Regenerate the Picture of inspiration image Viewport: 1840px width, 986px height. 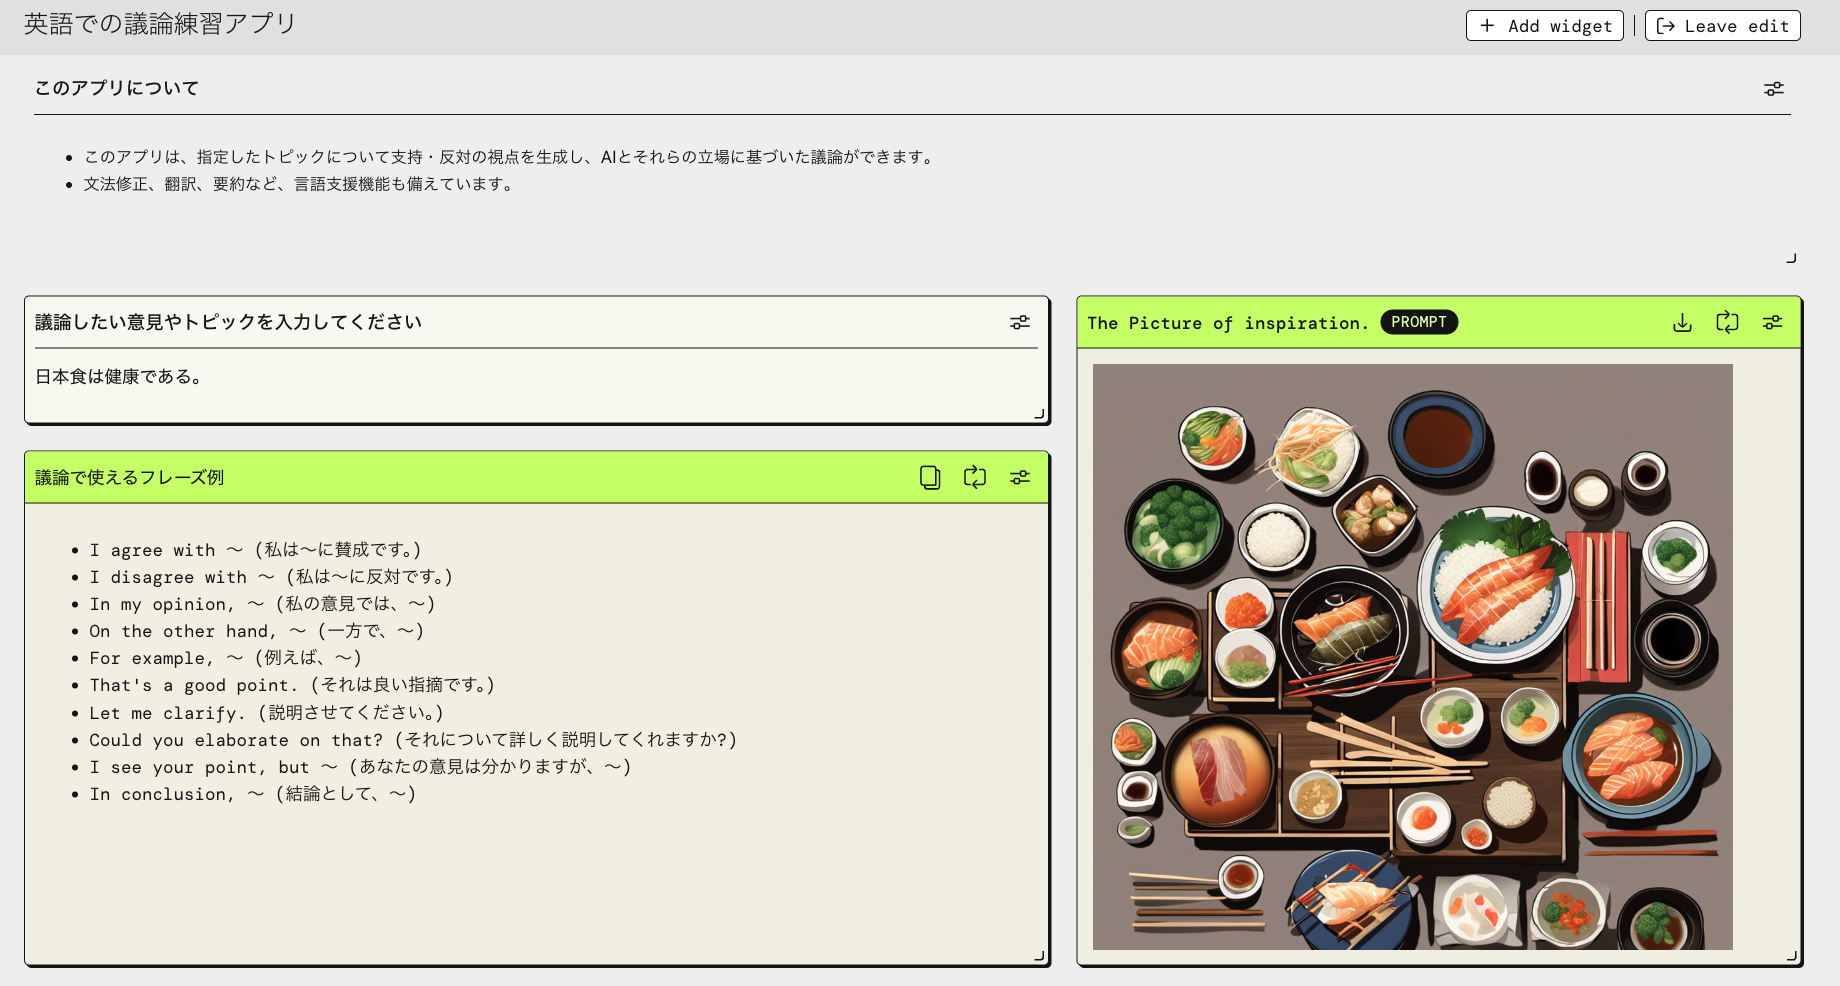[1727, 322]
